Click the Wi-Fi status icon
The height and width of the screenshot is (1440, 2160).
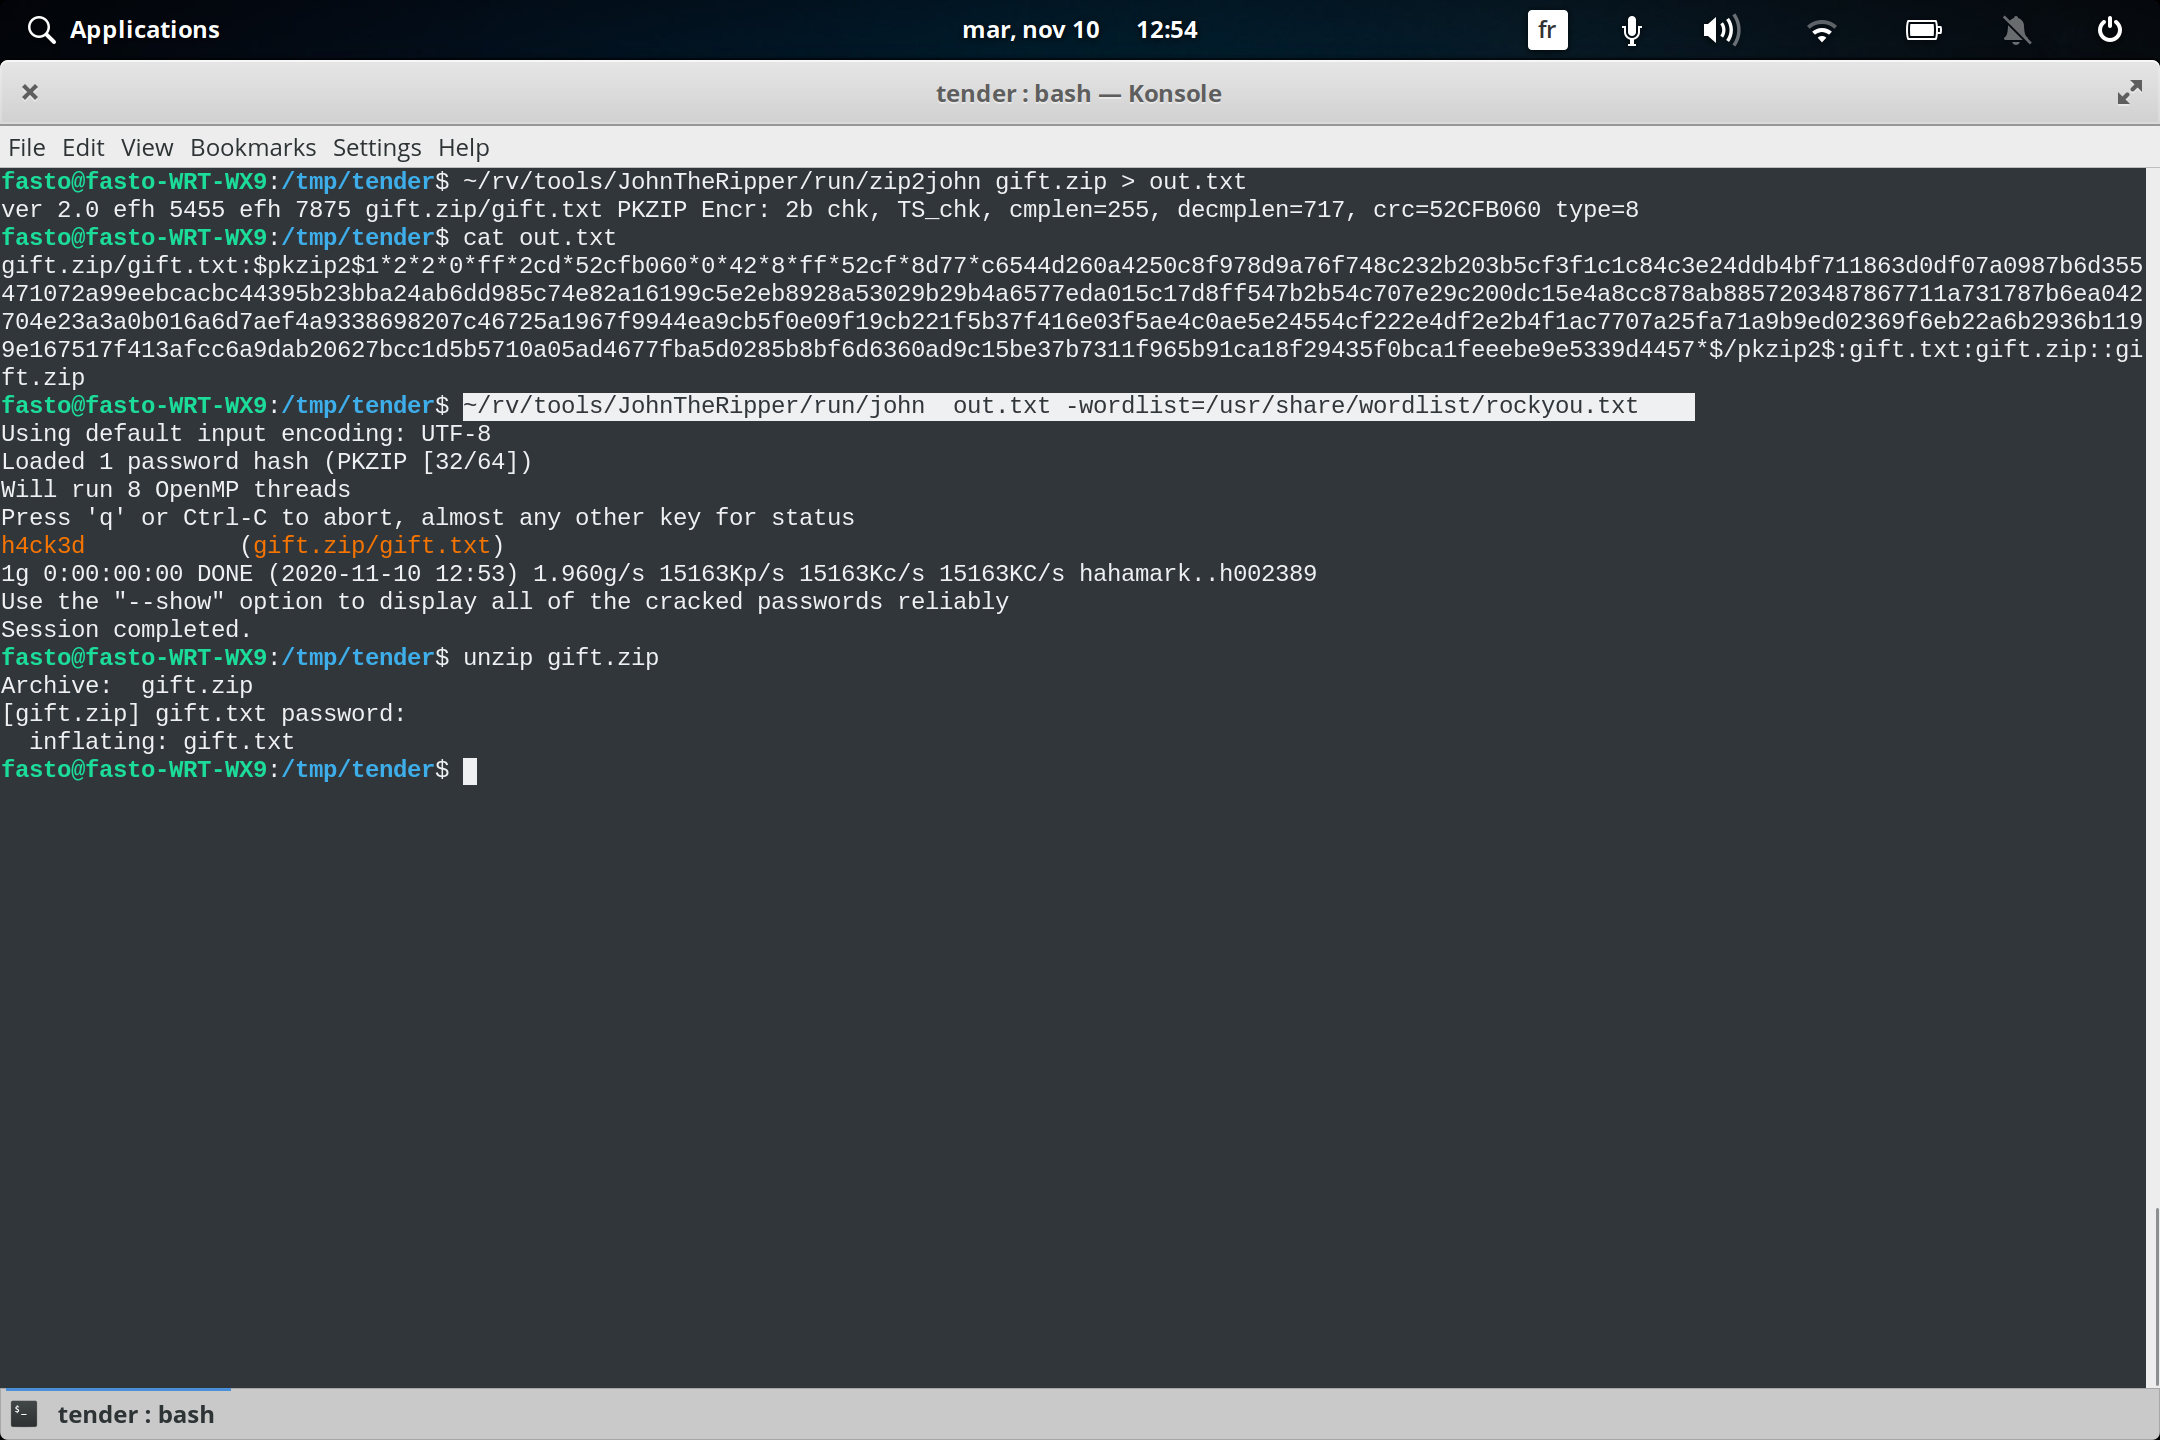coord(1822,30)
